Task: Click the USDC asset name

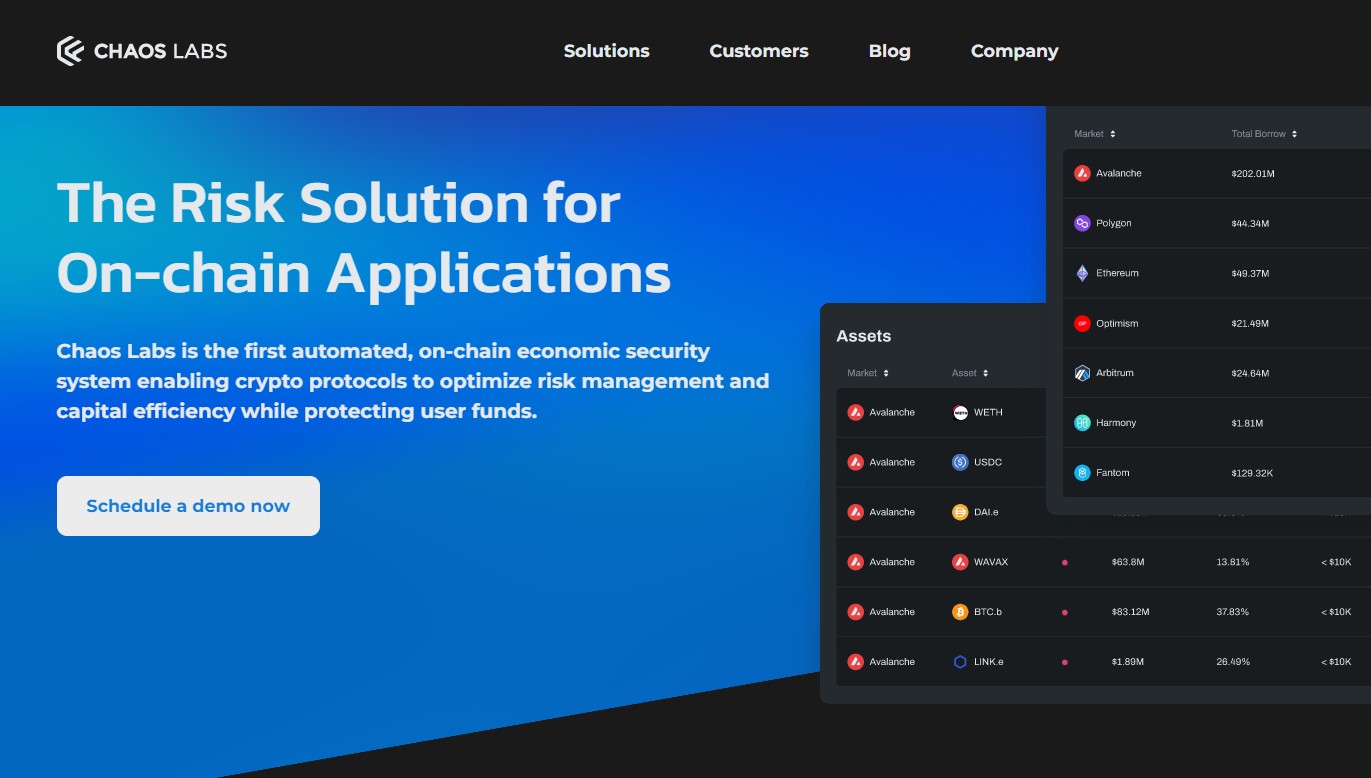Action: 988,462
